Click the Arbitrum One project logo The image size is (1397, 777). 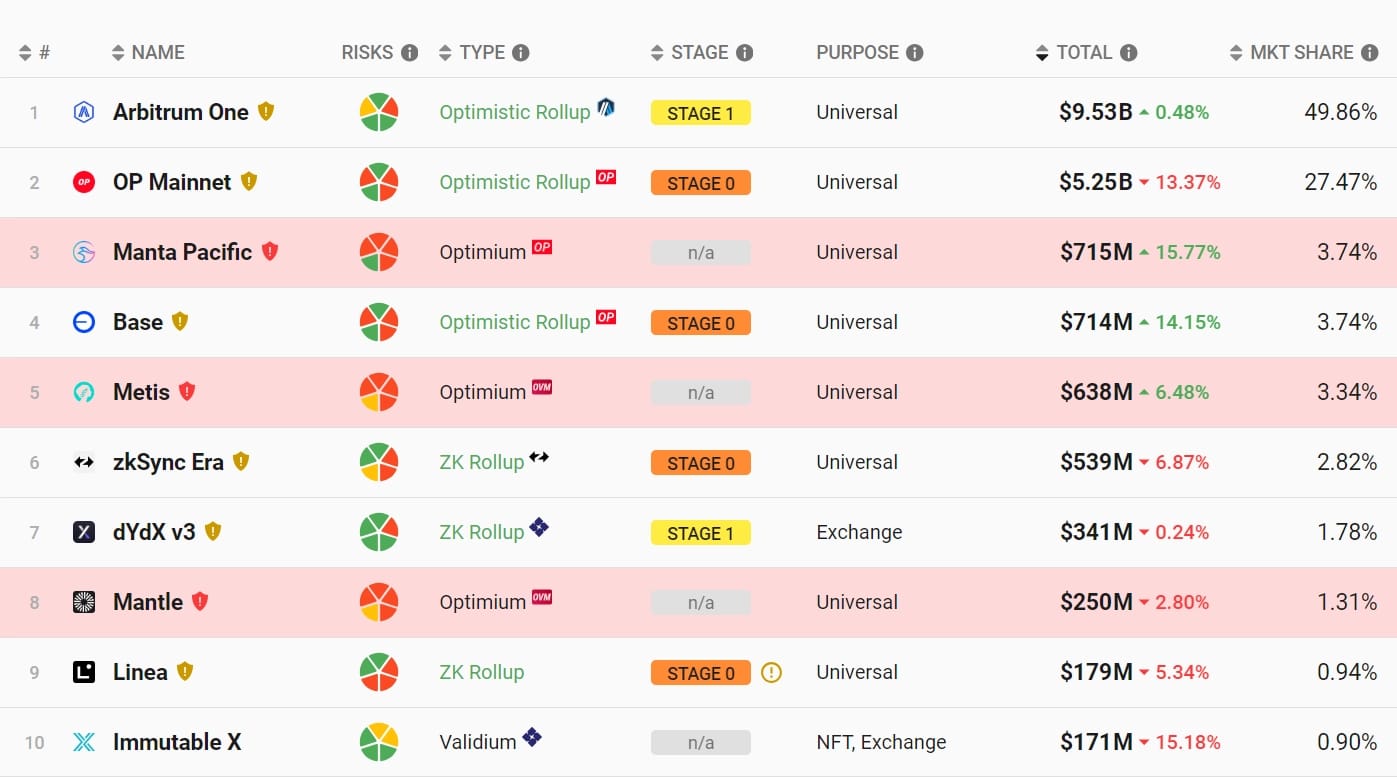point(84,112)
